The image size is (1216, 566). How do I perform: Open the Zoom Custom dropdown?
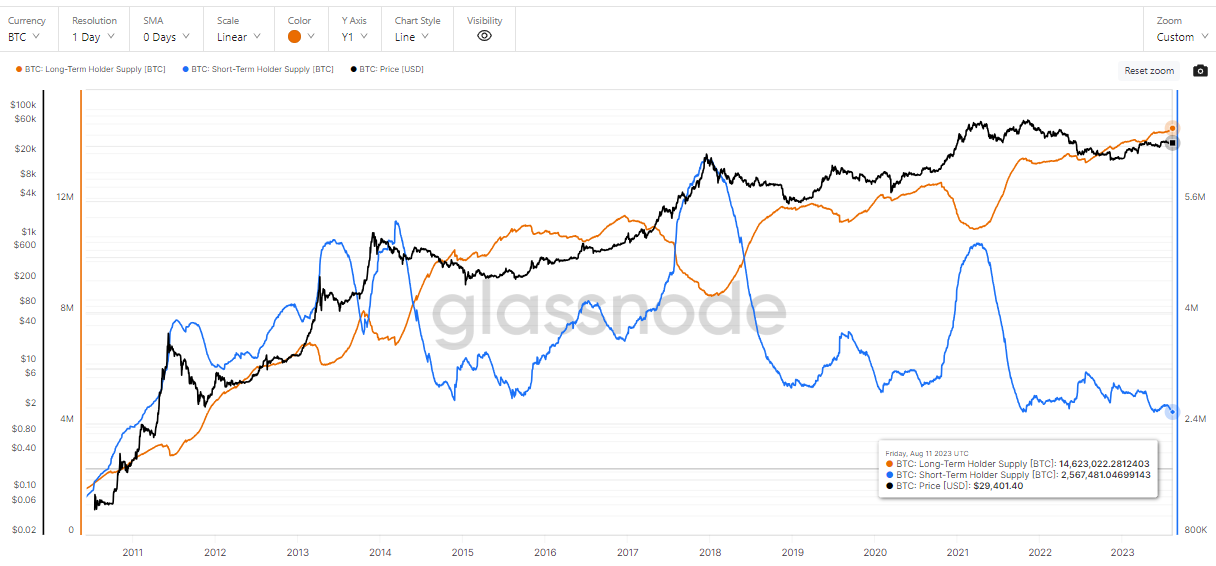coord(1181,37)
